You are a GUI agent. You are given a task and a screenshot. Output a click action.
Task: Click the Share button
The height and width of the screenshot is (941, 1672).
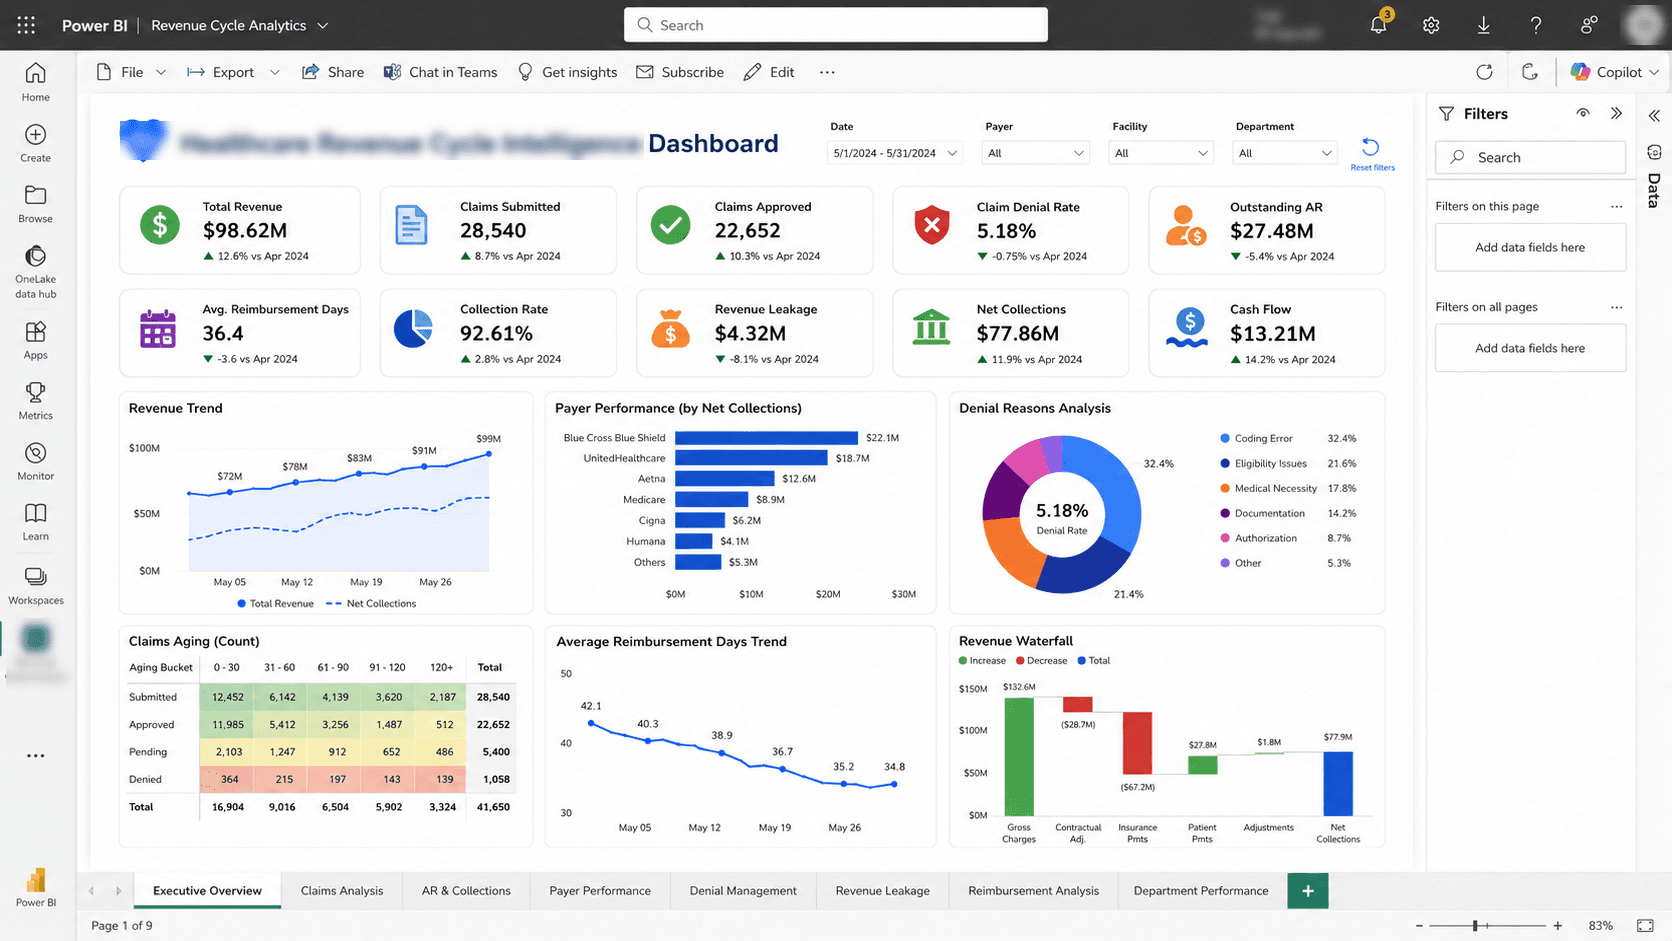[333, 72]
